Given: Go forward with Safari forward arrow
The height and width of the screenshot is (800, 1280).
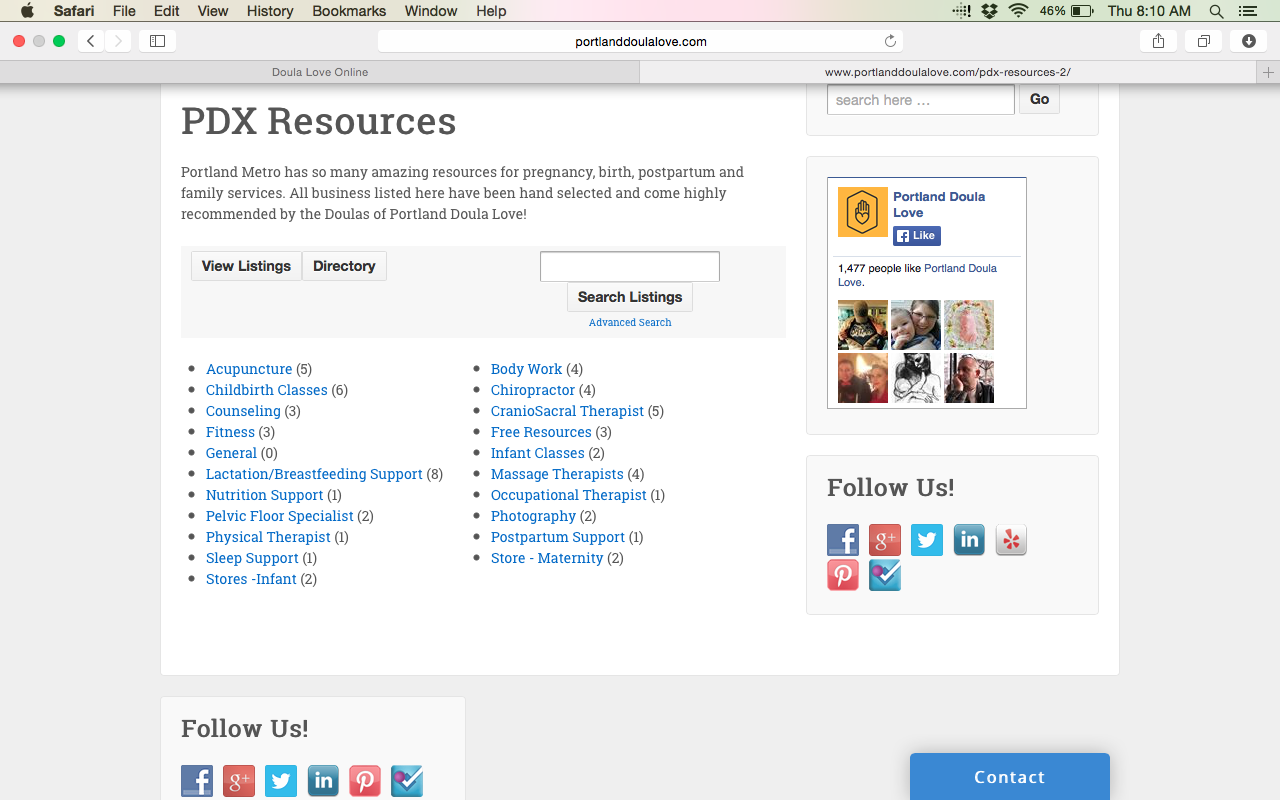Looking at the screenshot, I should [118, 41].
